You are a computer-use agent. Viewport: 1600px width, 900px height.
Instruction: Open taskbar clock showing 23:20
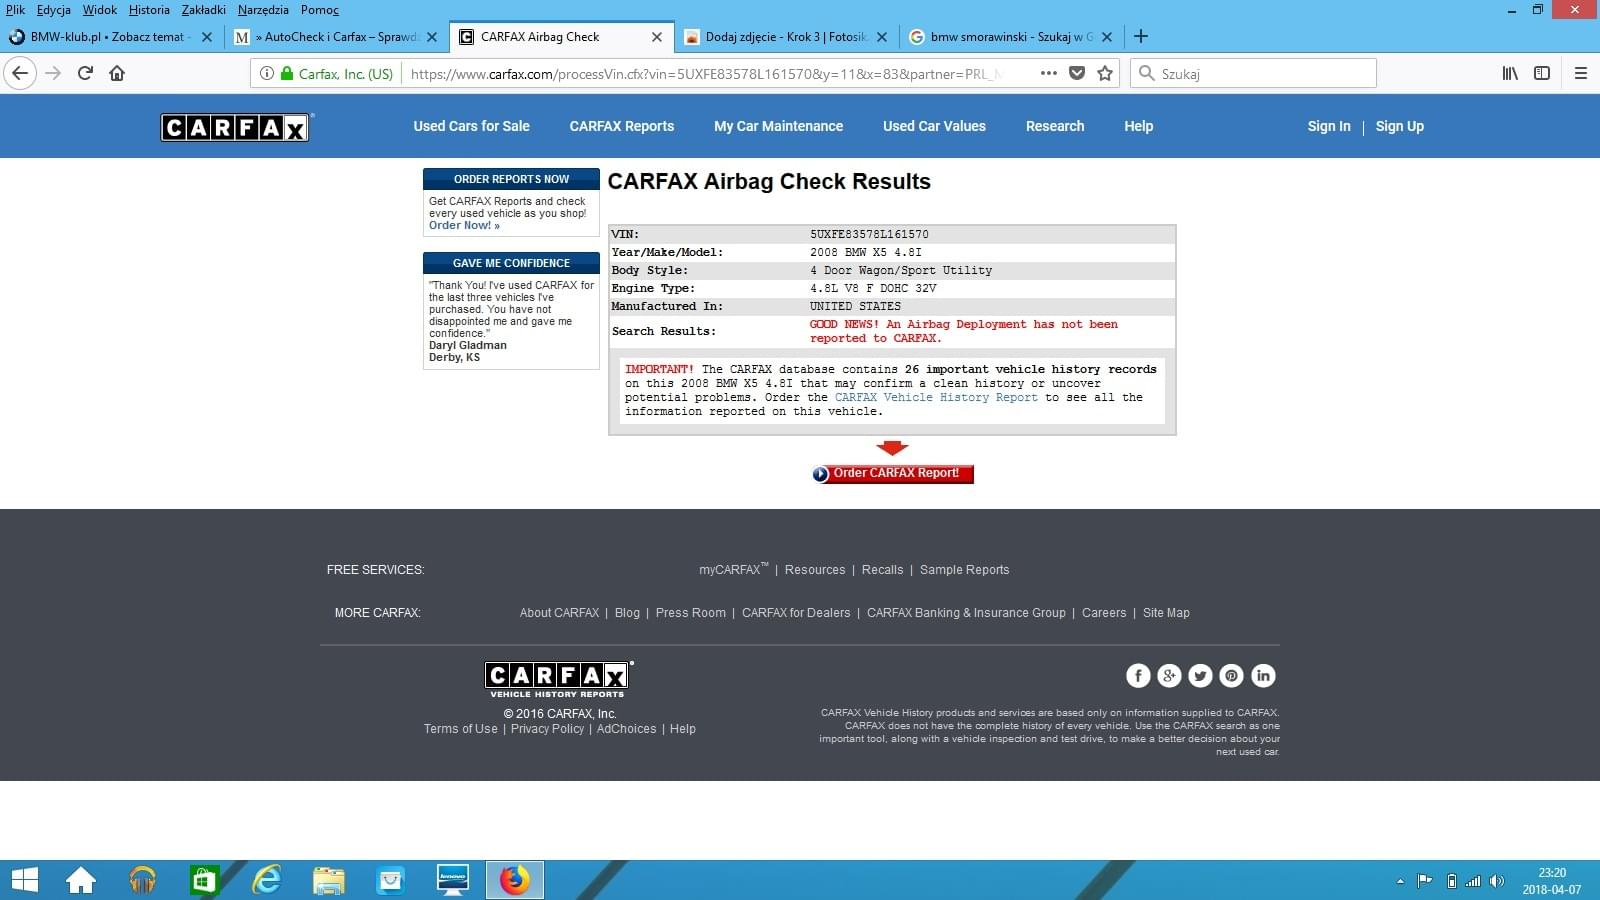[1552, 881]
